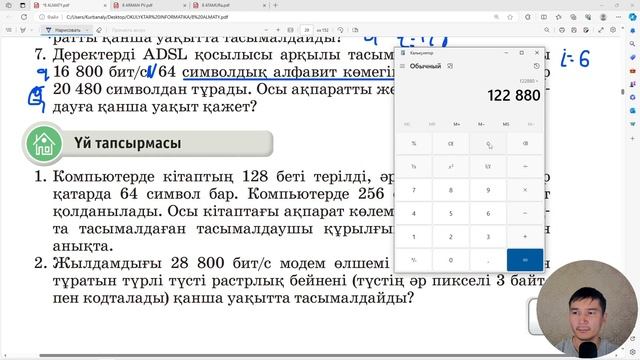Viewport: 640px width, 360px height.
Task: Enter PDF full screen mode
Action: 601,30
